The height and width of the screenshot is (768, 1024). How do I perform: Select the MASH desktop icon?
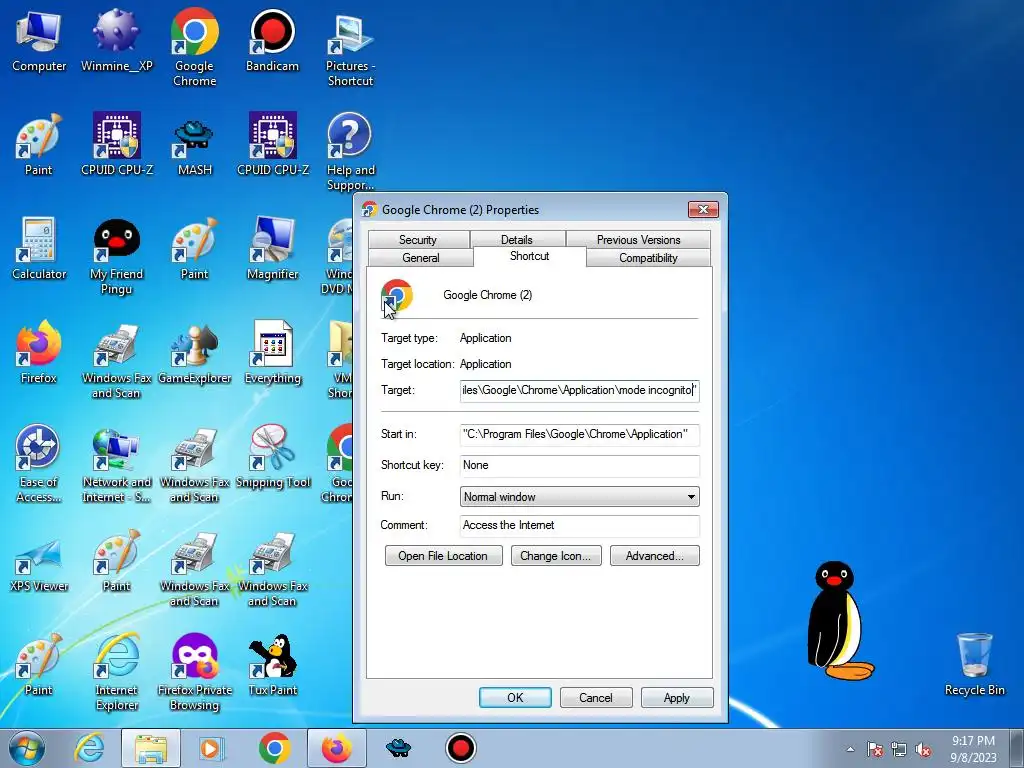click(x=194, y=146)
